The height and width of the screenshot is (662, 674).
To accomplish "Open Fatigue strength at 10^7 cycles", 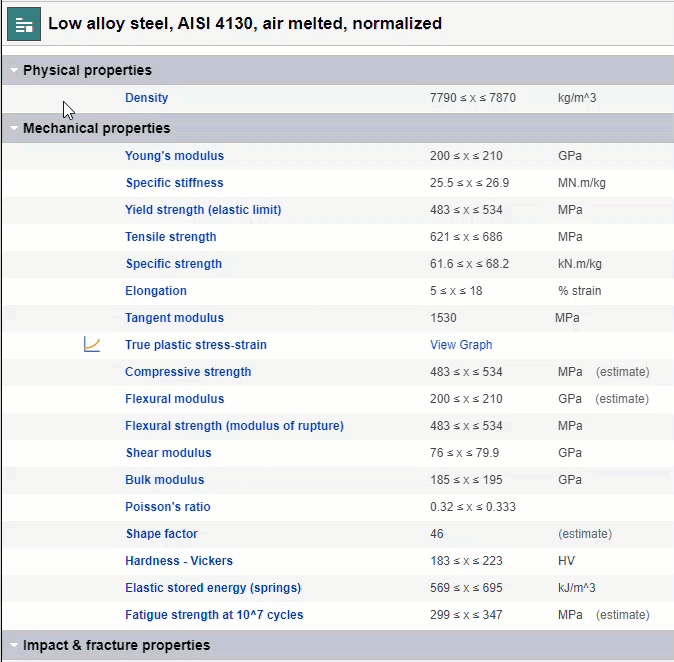I will click(214, 615).
